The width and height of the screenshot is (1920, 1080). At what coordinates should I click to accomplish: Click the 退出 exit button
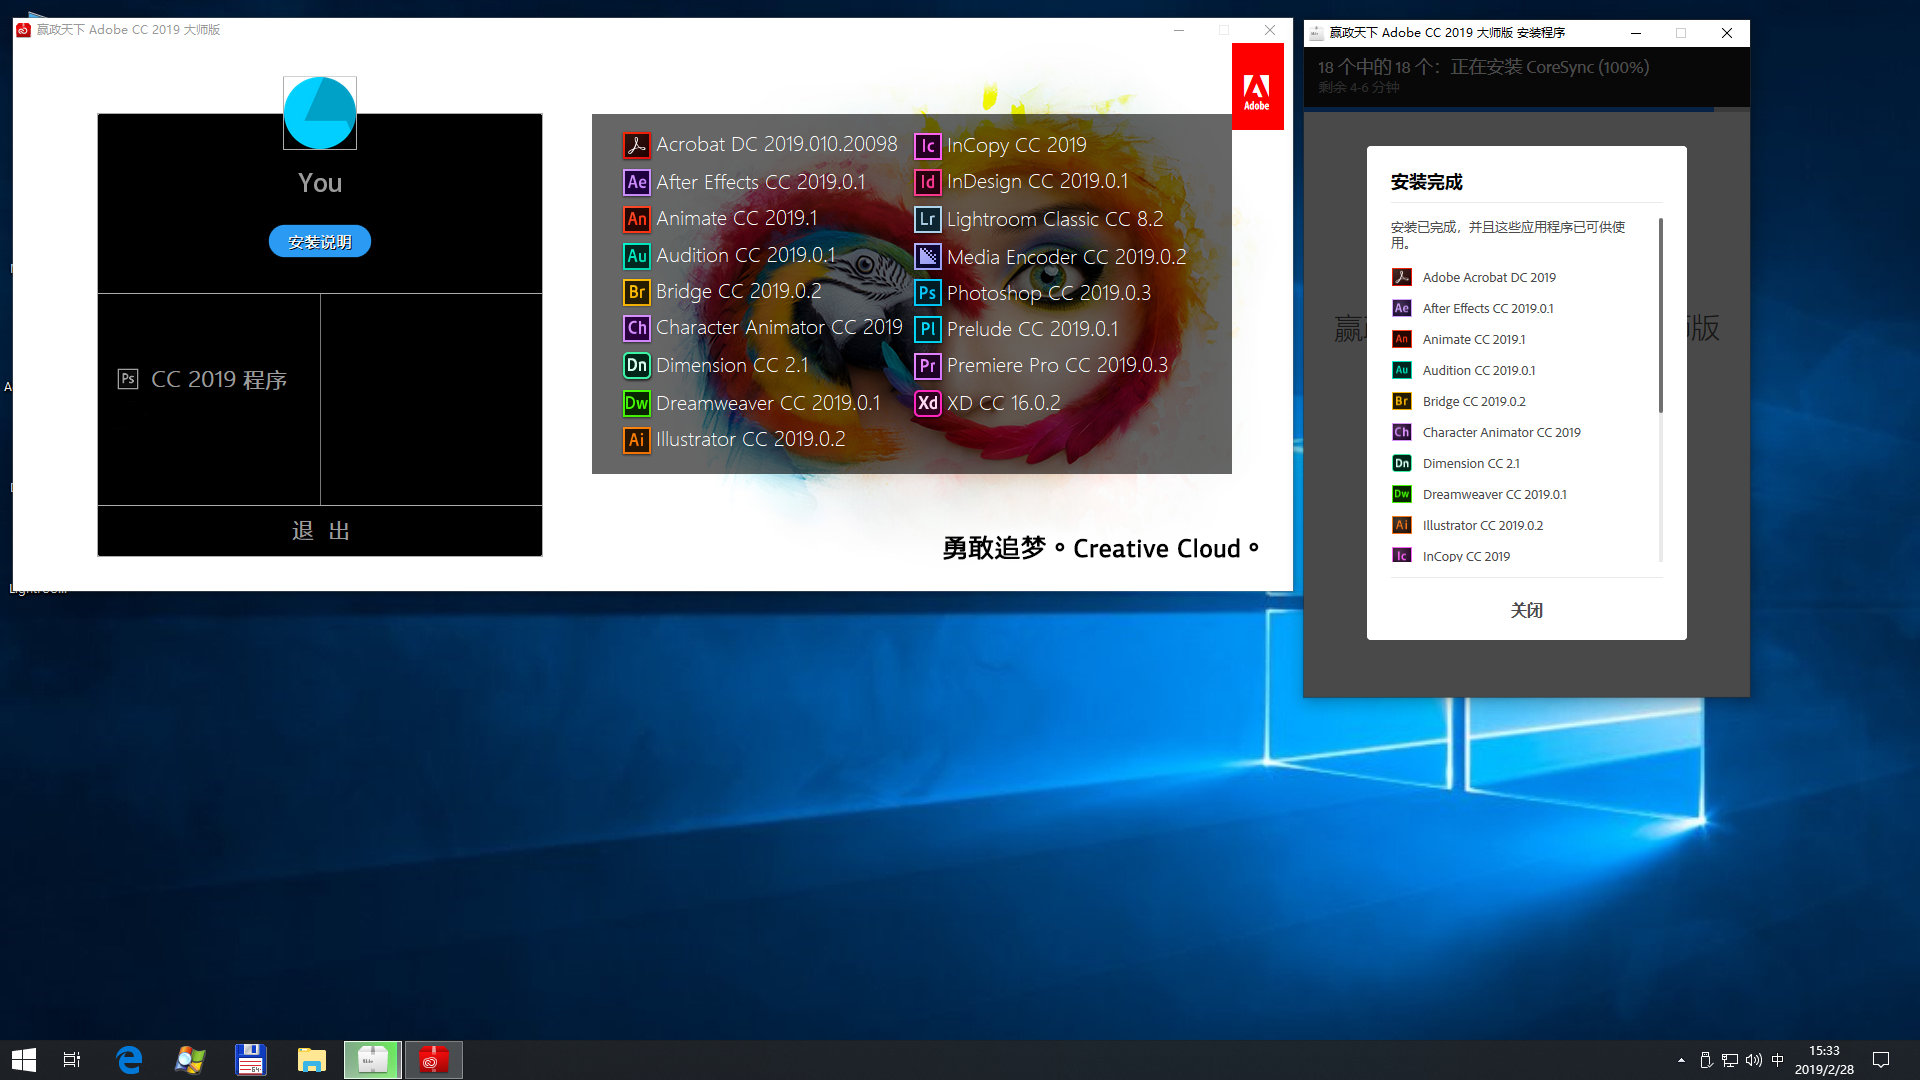coord(320,531)
